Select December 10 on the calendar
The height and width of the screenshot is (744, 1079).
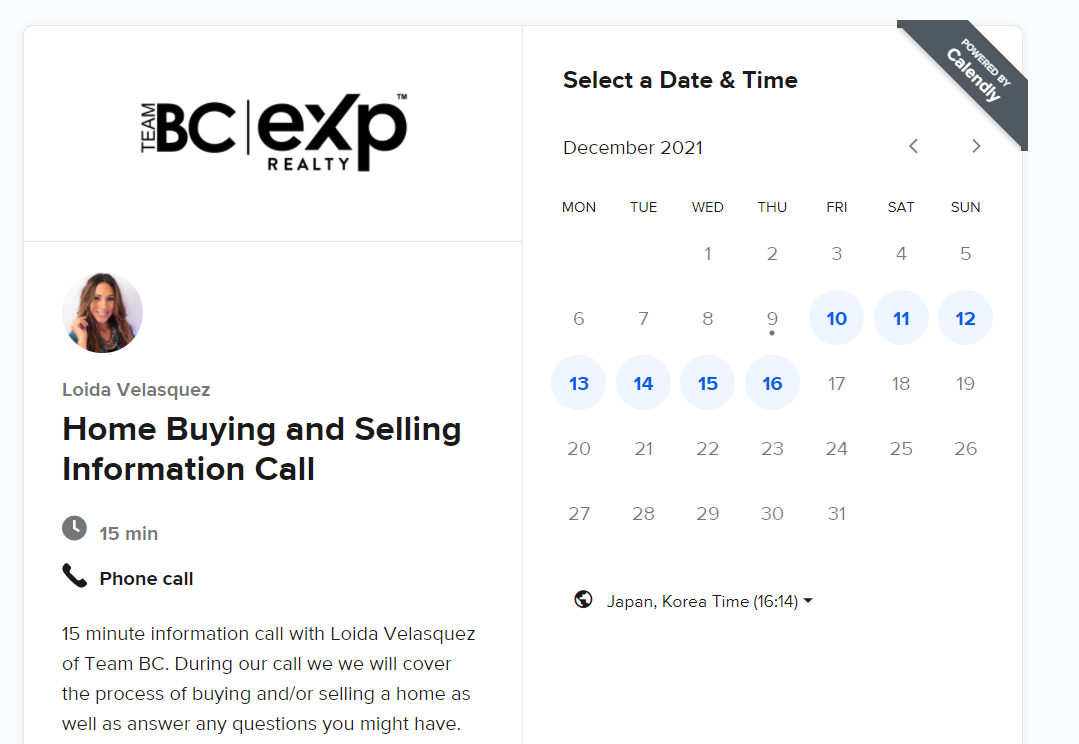tap(836, 319)
